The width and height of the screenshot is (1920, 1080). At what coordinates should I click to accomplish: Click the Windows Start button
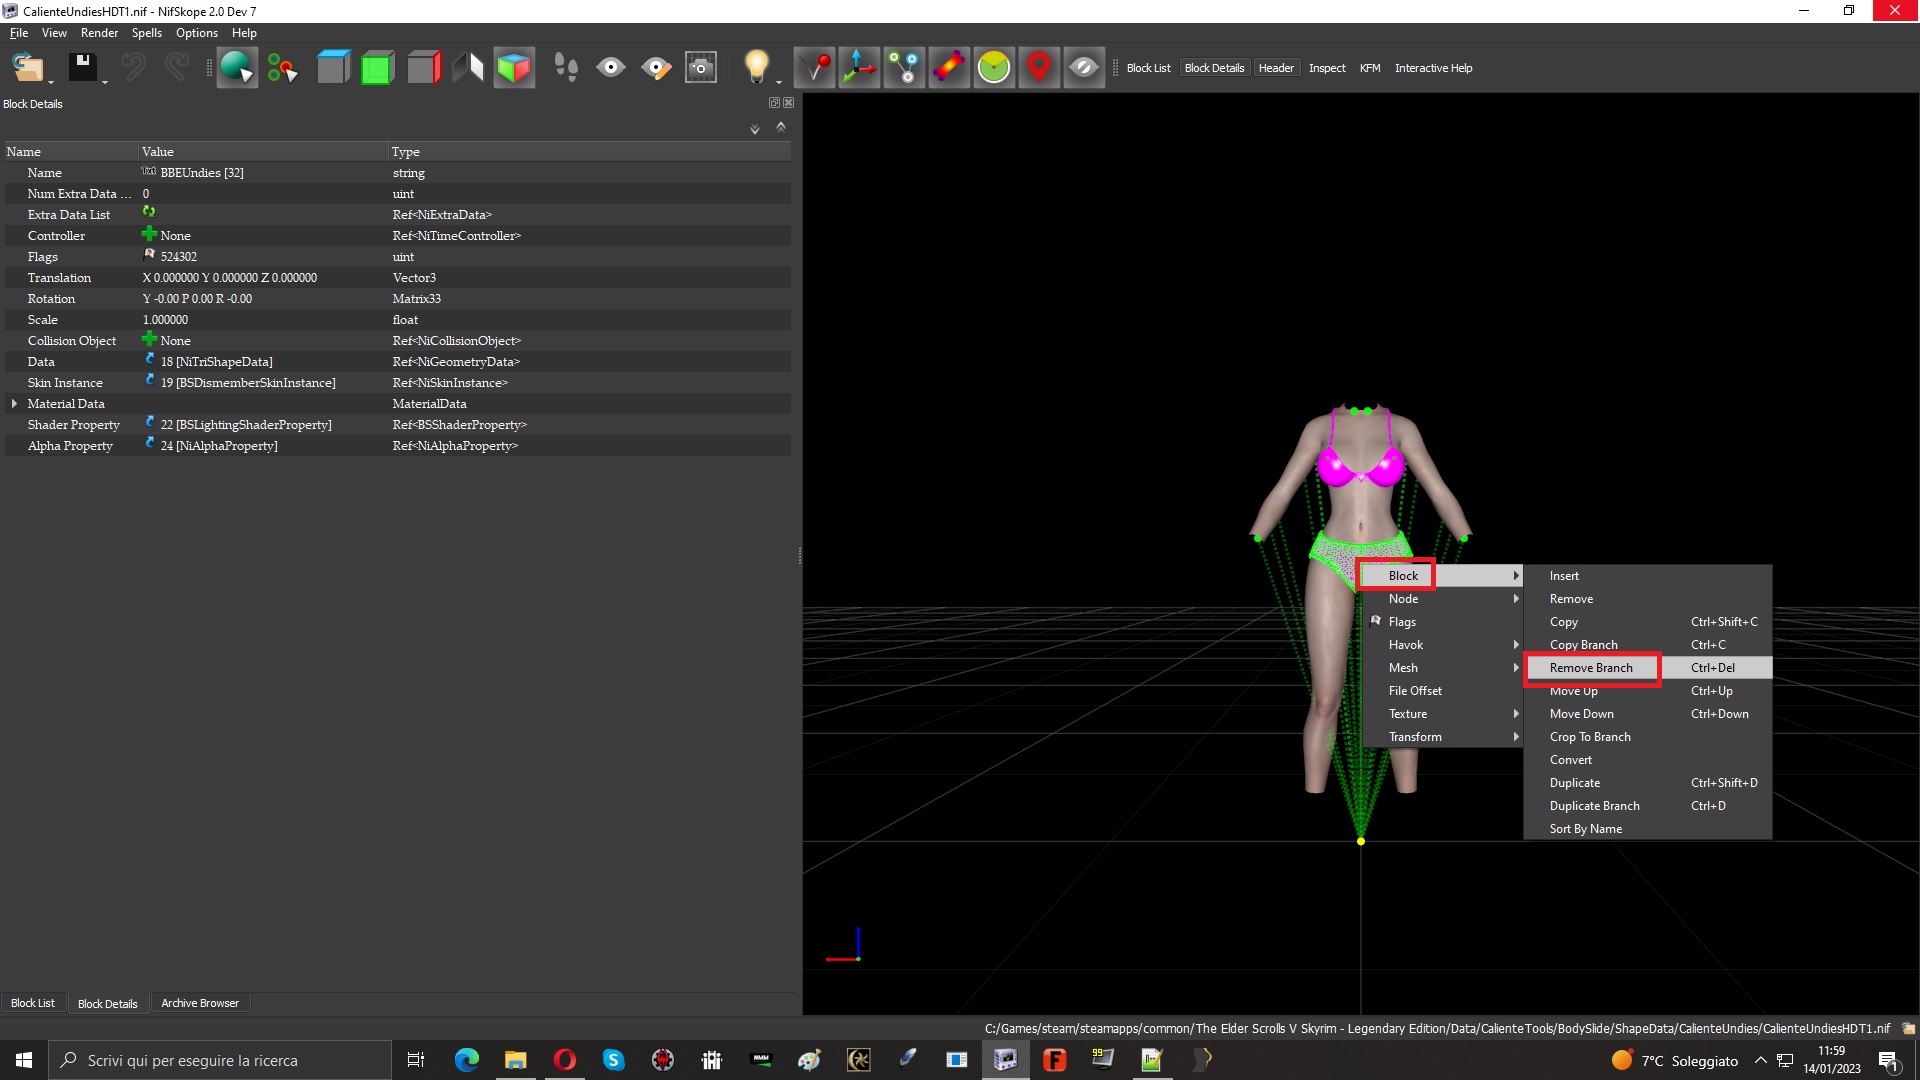[x=24, y=1060]
